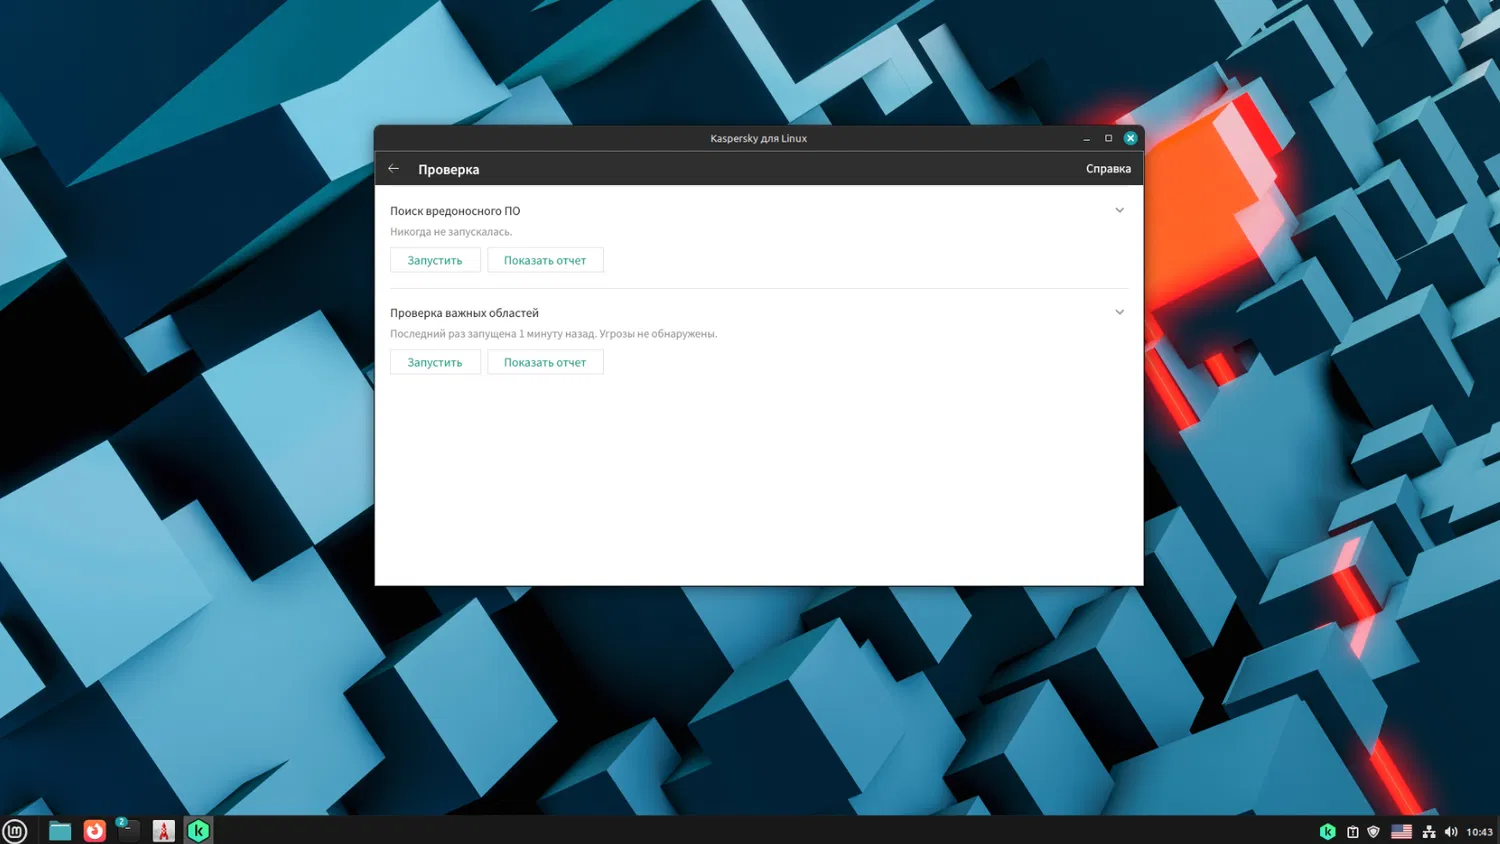Viewport: 1500px width, 844px height.
Task: Open the calendar from the 10:43 clock
Action: coord(1479,832)
